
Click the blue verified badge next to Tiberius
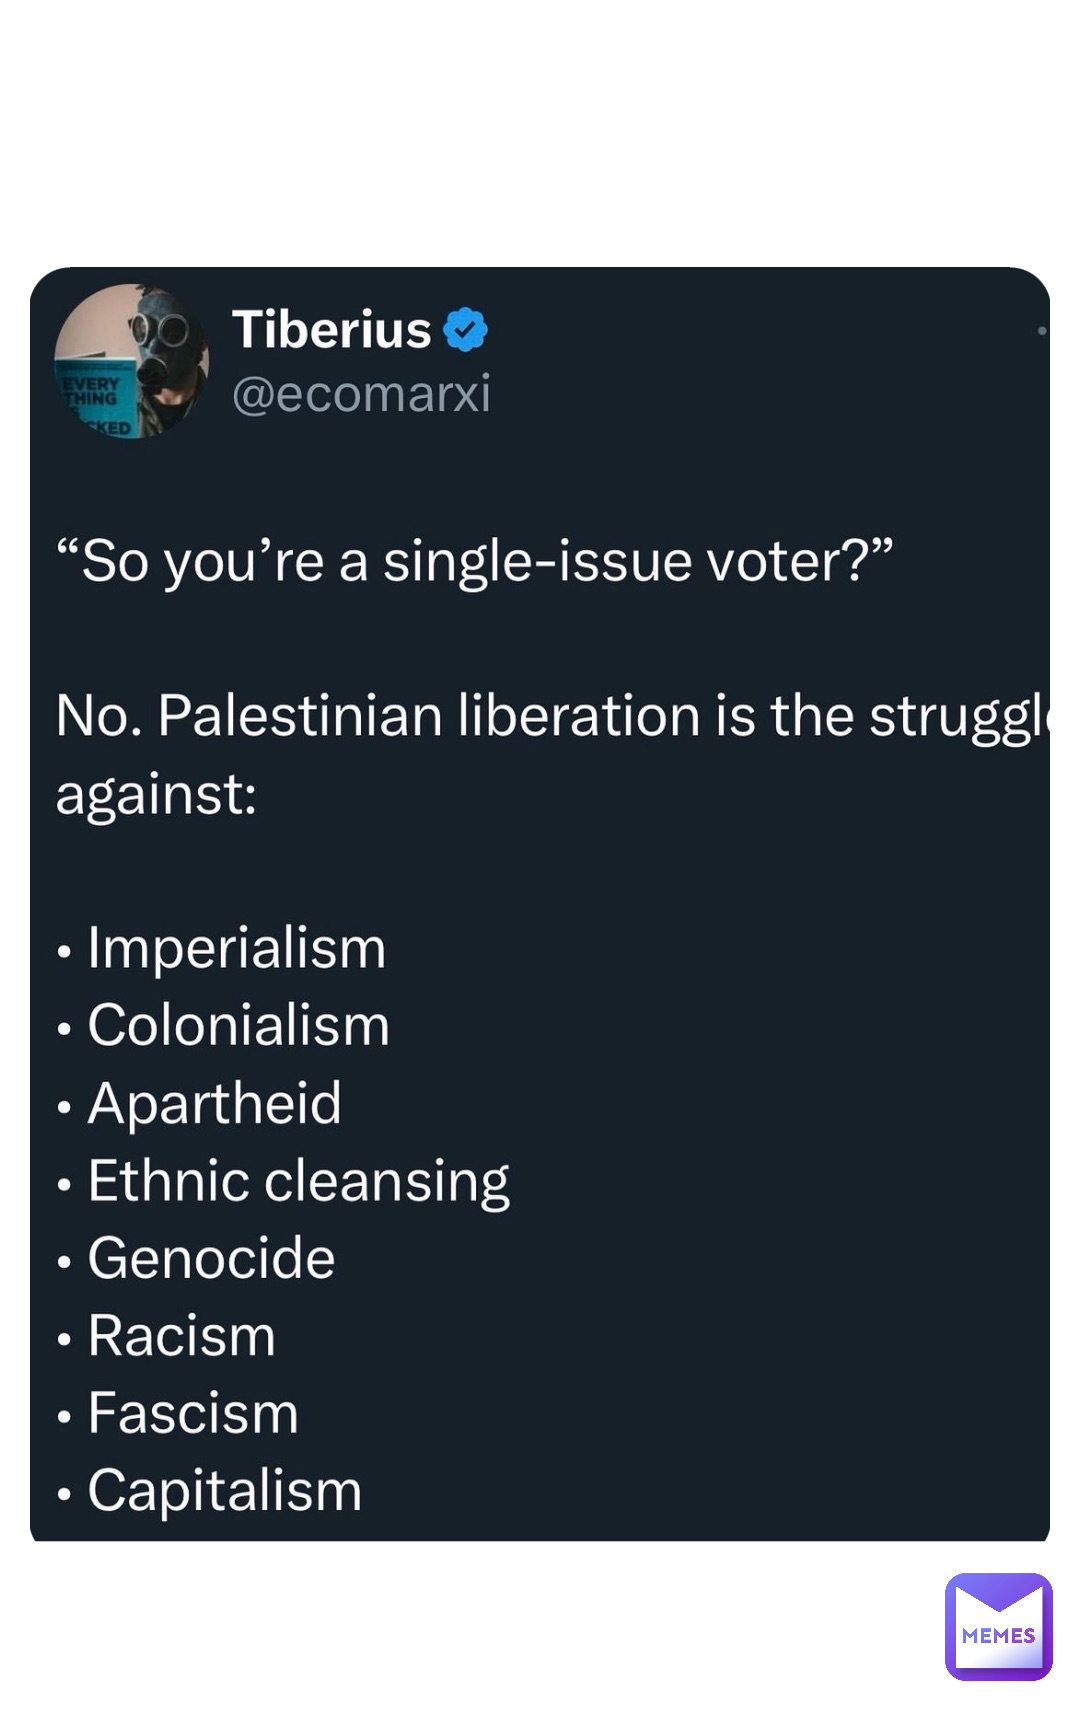tap(465, 330)
